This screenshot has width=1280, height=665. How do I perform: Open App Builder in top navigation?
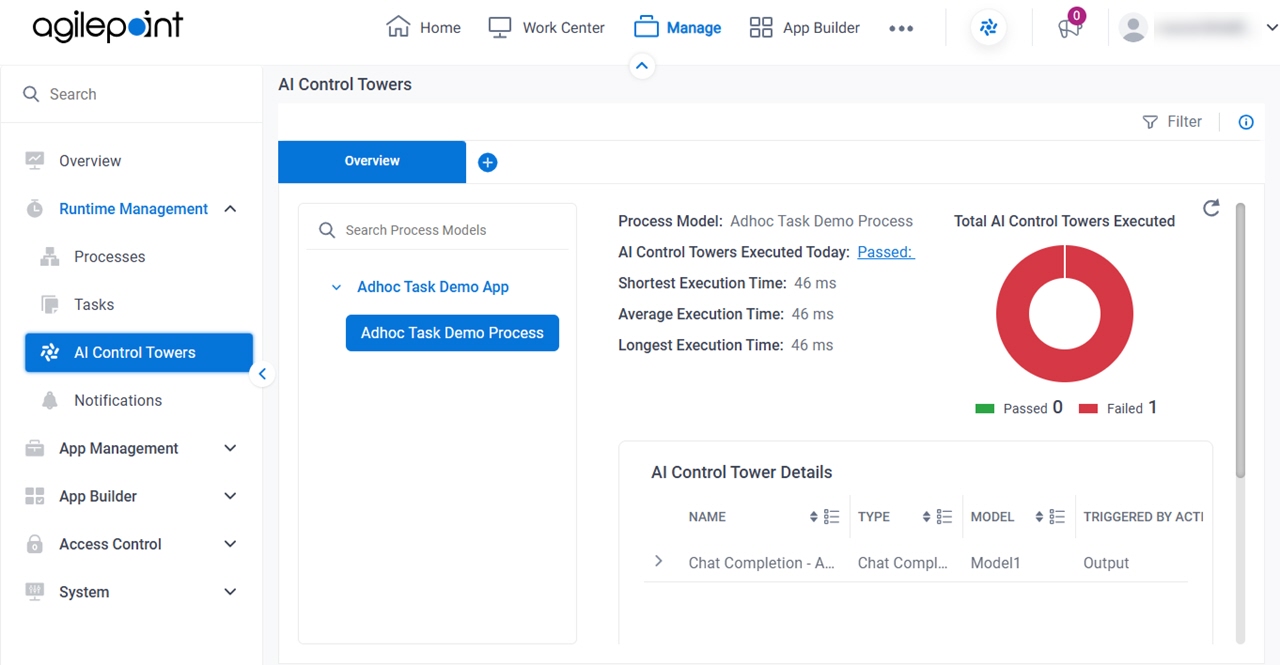(x=805, y=27)
